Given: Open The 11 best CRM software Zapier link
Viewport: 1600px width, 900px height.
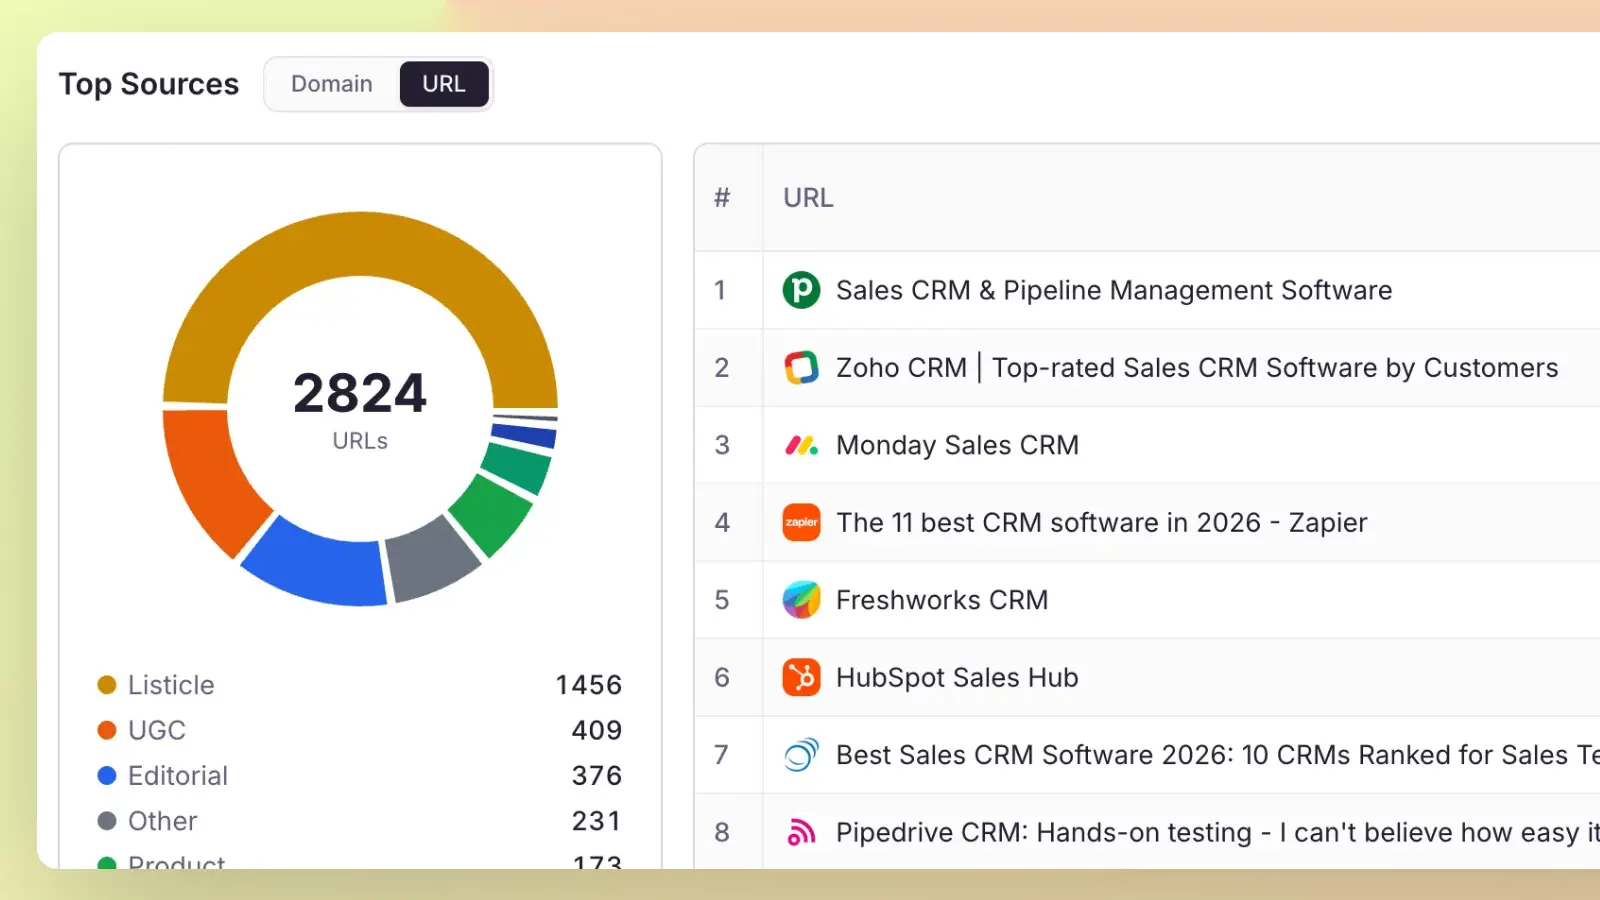Looking at the screenshot, I should pos(1101,522).
